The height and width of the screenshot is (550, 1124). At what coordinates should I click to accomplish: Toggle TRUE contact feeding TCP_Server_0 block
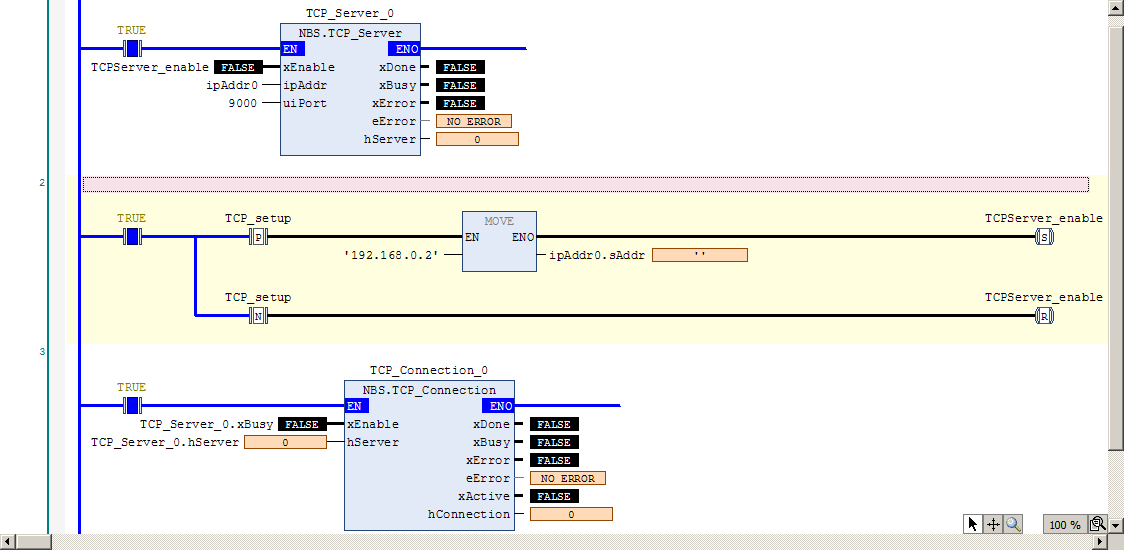(132, 49)
